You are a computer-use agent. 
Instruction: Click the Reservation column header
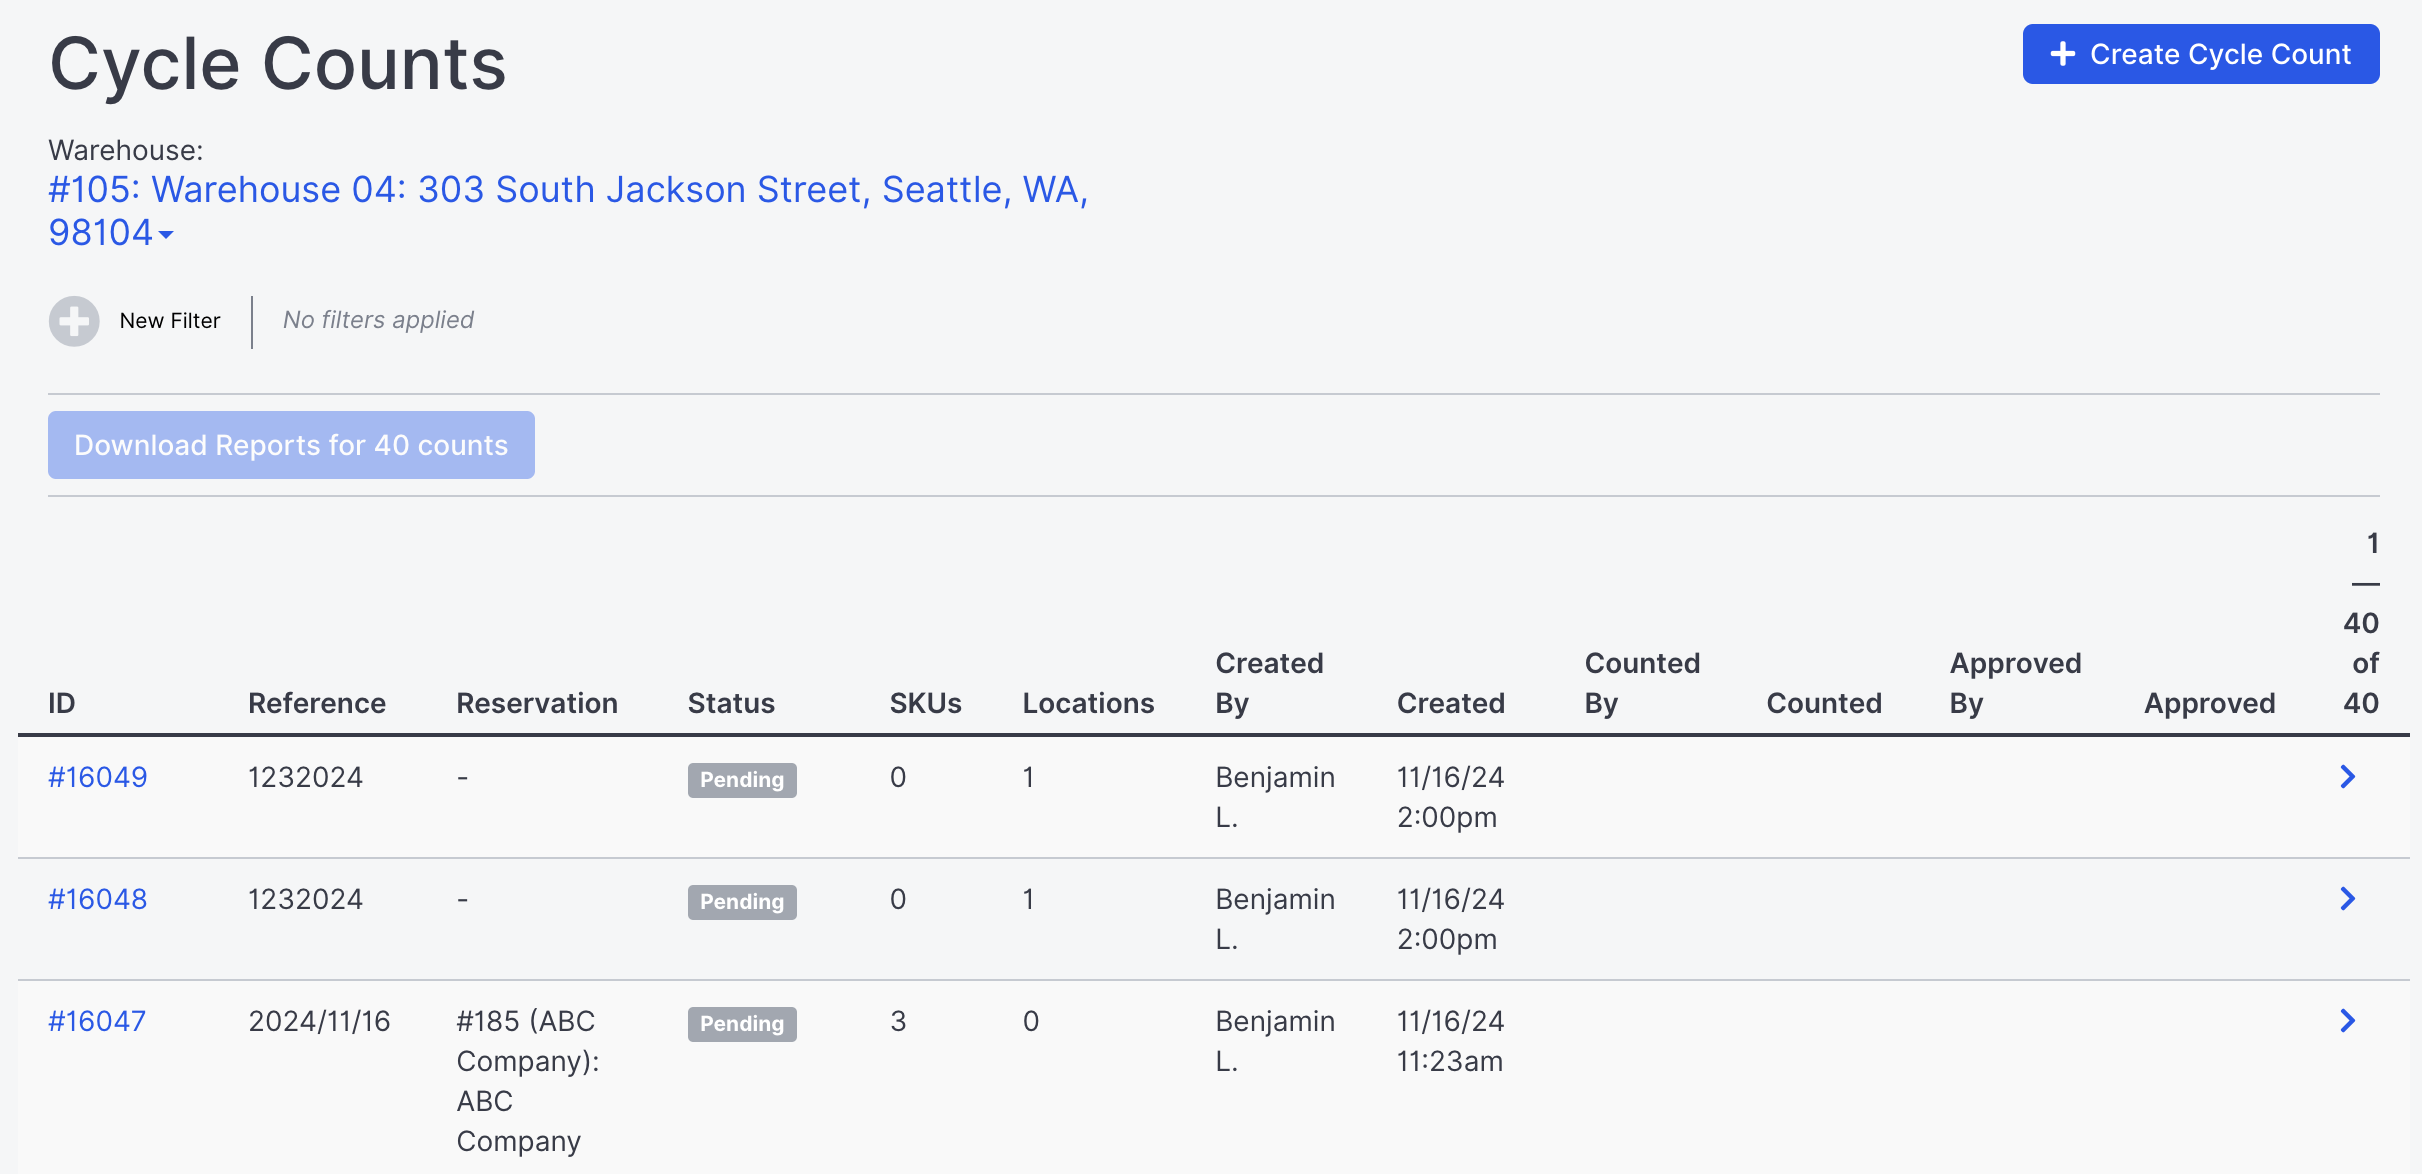click(x=537, y=703)
